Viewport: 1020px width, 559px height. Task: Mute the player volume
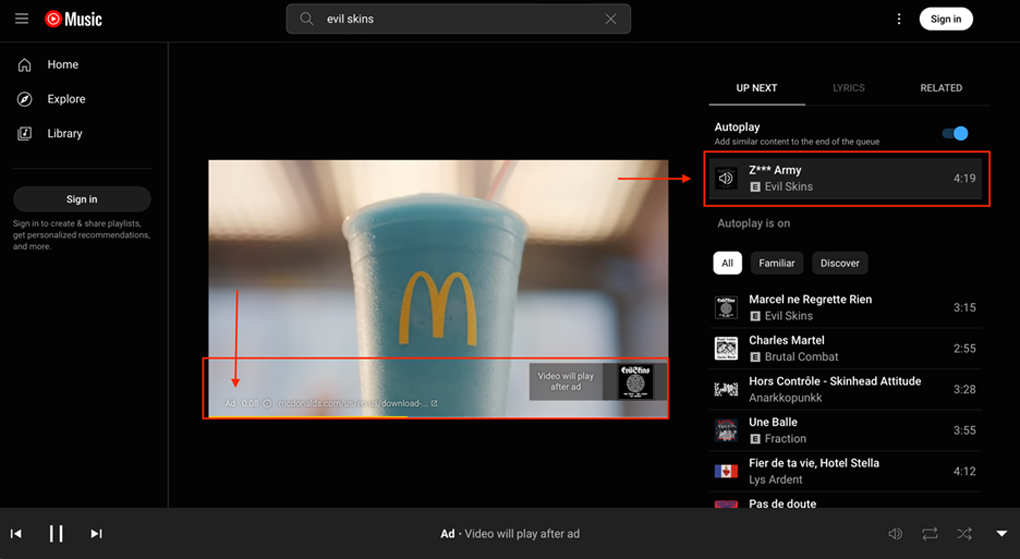(x=895, y=534)
